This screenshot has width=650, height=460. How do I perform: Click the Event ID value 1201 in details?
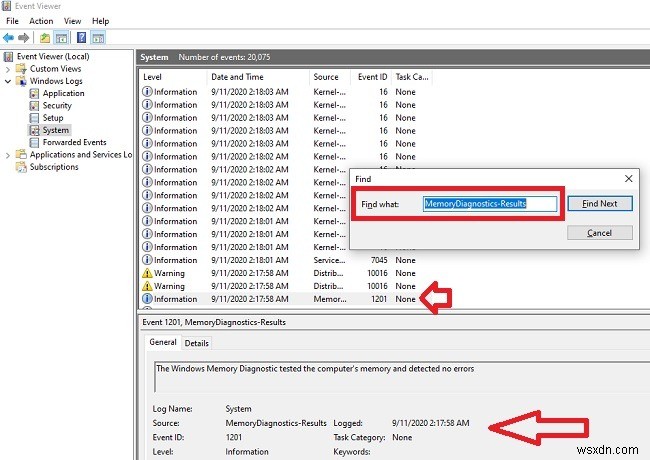click(234, 437)
